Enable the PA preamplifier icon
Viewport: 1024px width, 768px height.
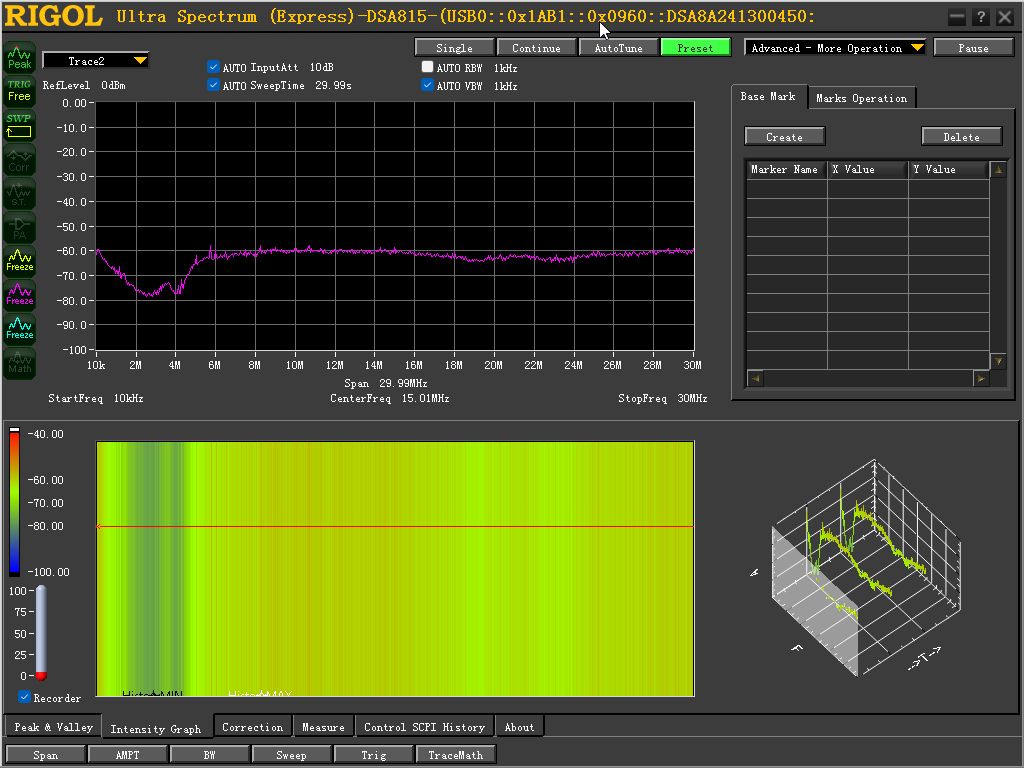click(x=20, y=227)
